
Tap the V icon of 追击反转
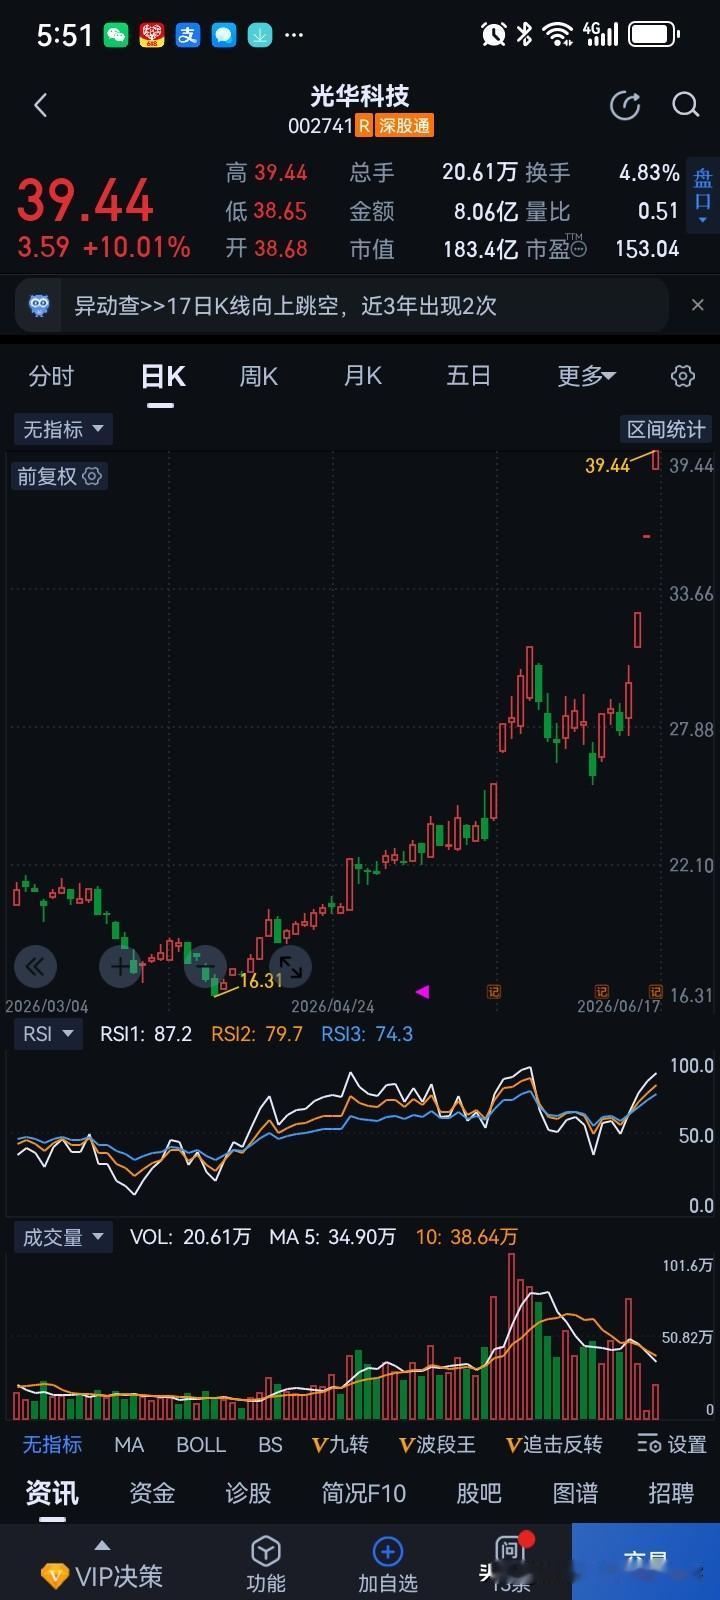[514, 1445]
